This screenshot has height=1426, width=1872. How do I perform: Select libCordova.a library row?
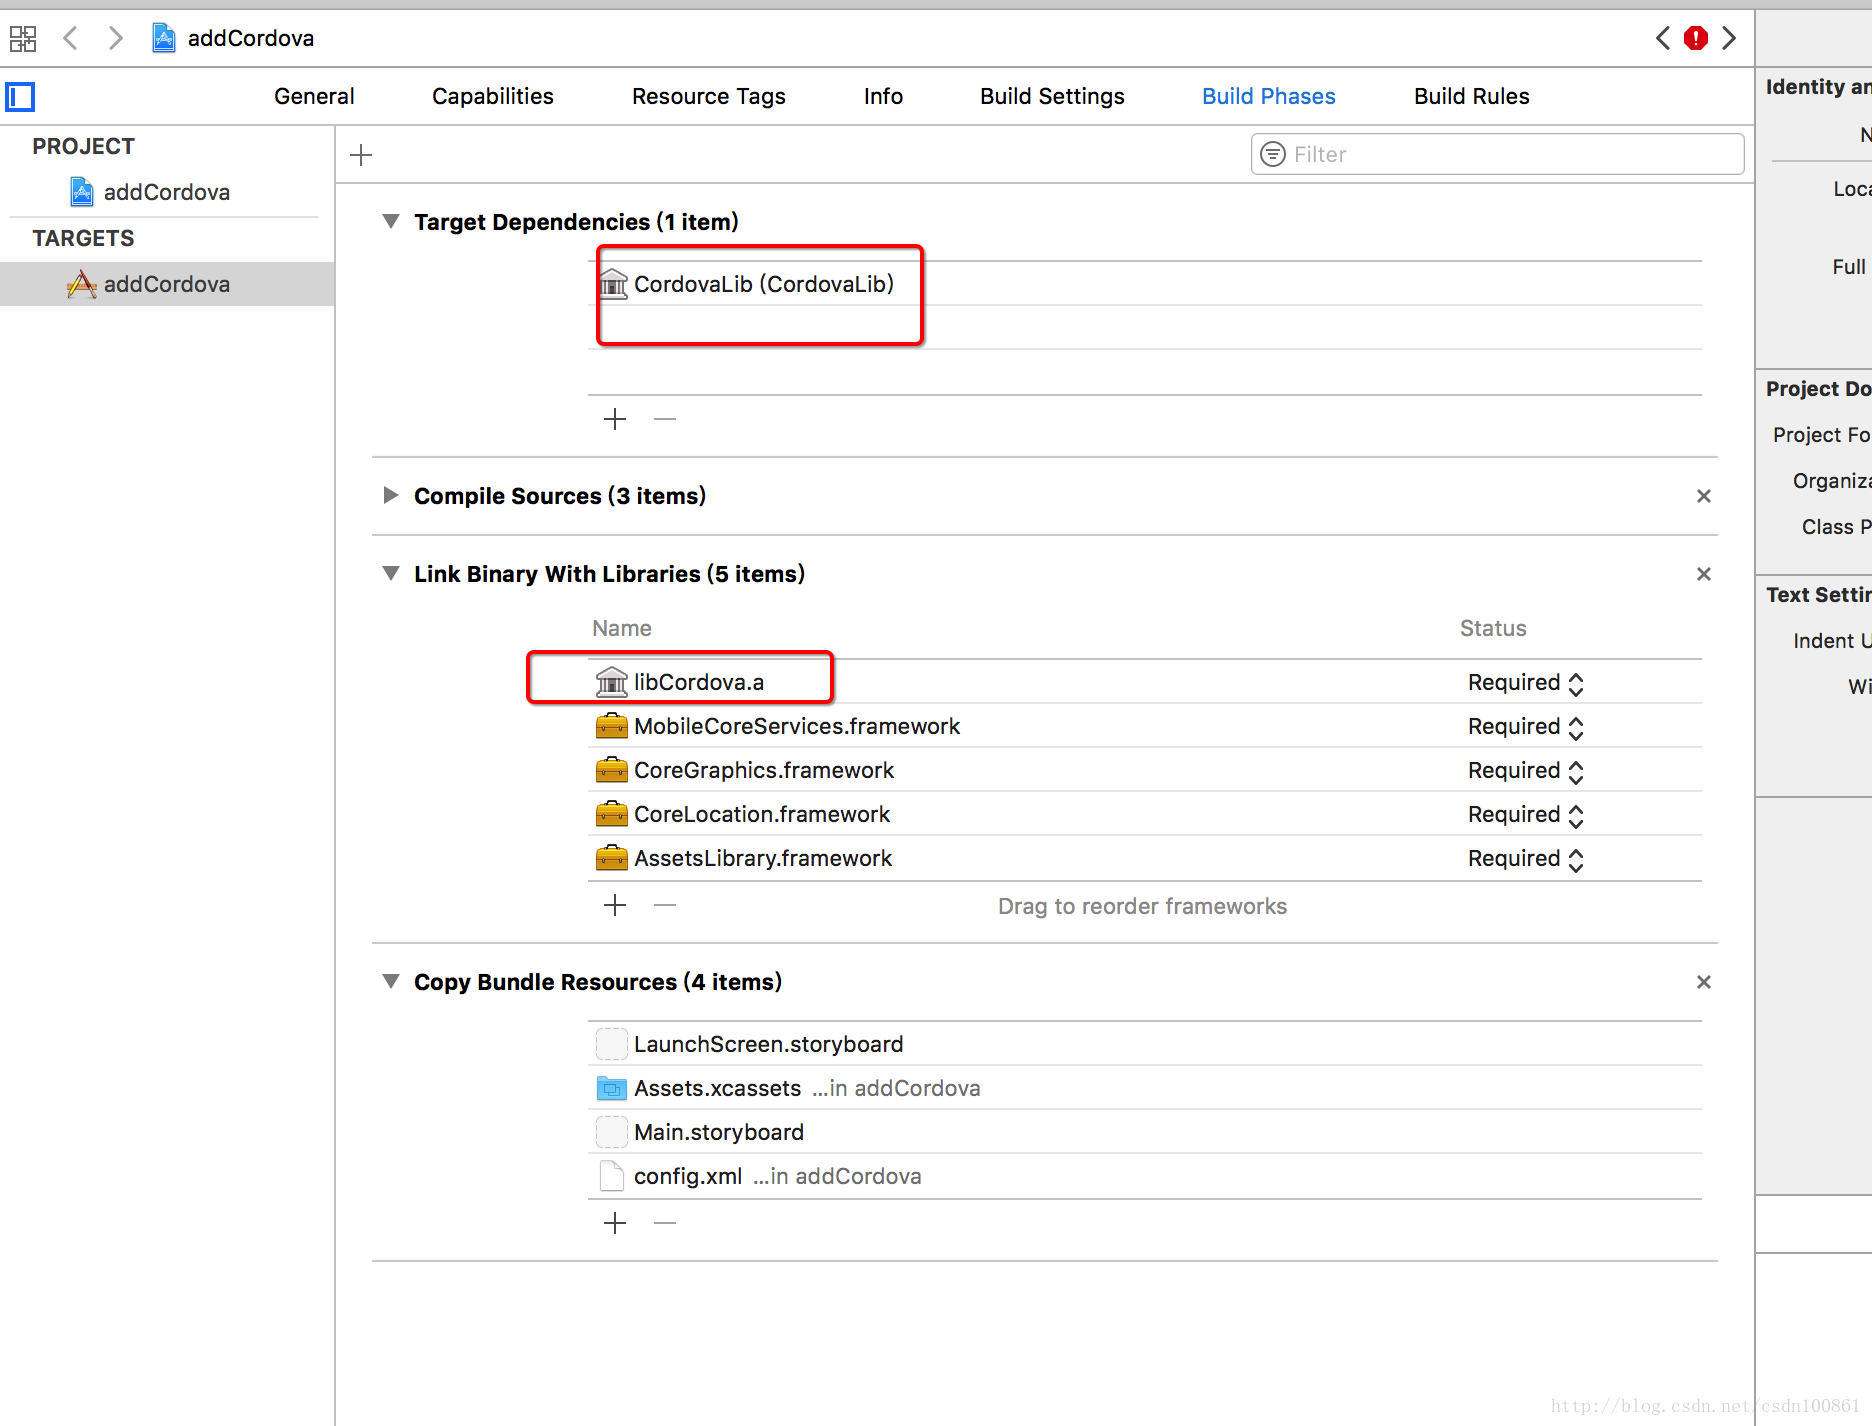pos(1145,682)
